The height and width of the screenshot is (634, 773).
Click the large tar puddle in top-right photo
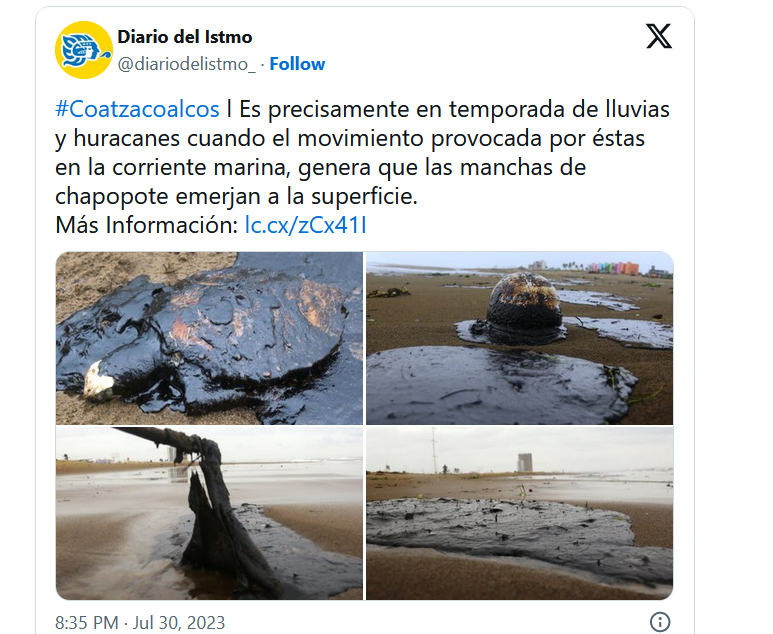pos(500,384)
